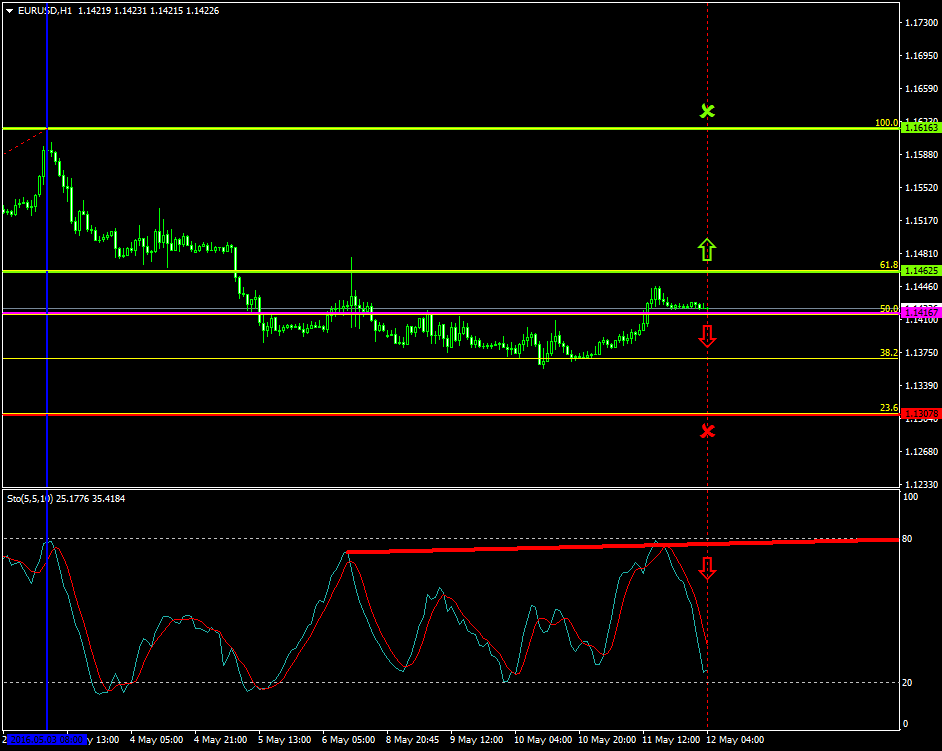This screenshot has height=751, width=942.
Task: Click the green 1.16163 price label
Action: coord(920,128)
